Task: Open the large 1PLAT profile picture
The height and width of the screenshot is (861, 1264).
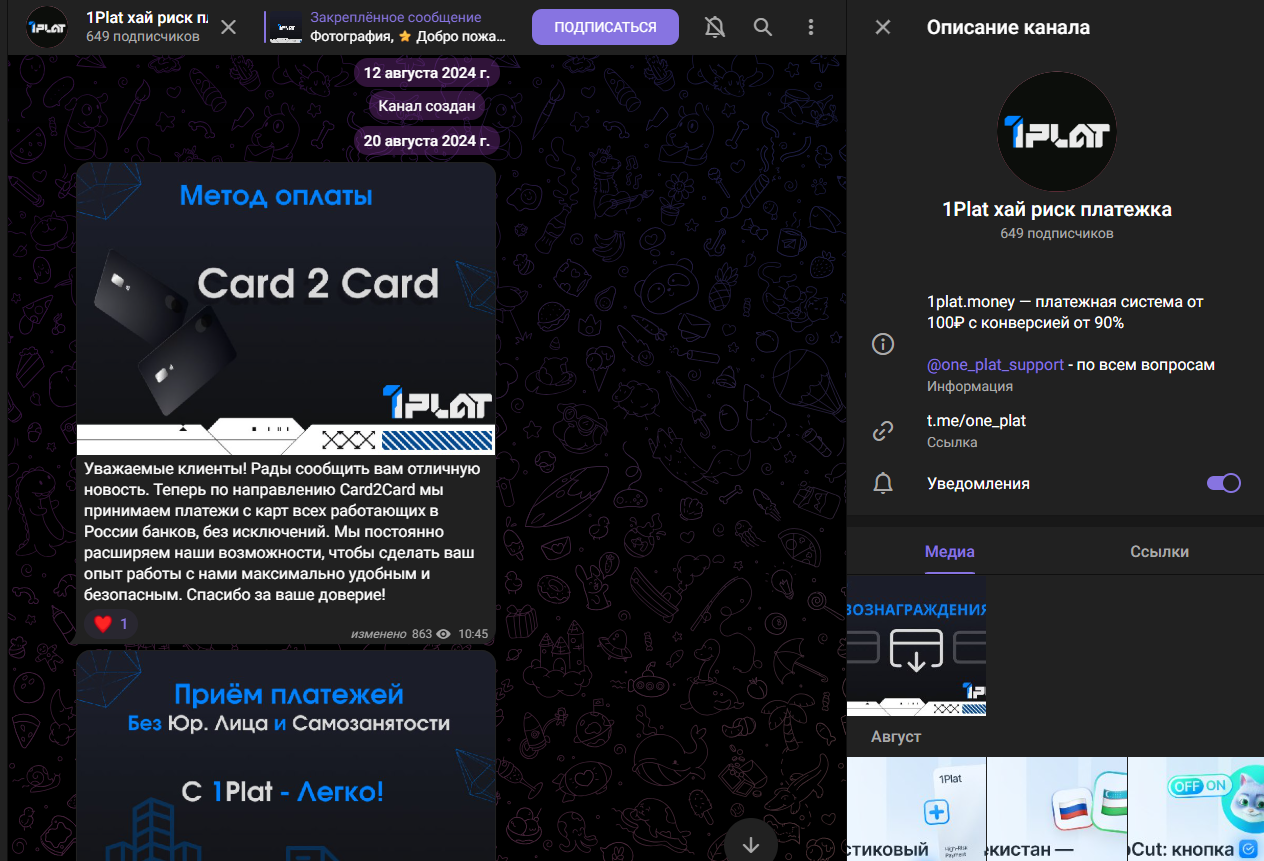Action: [x=1057, y=131]
